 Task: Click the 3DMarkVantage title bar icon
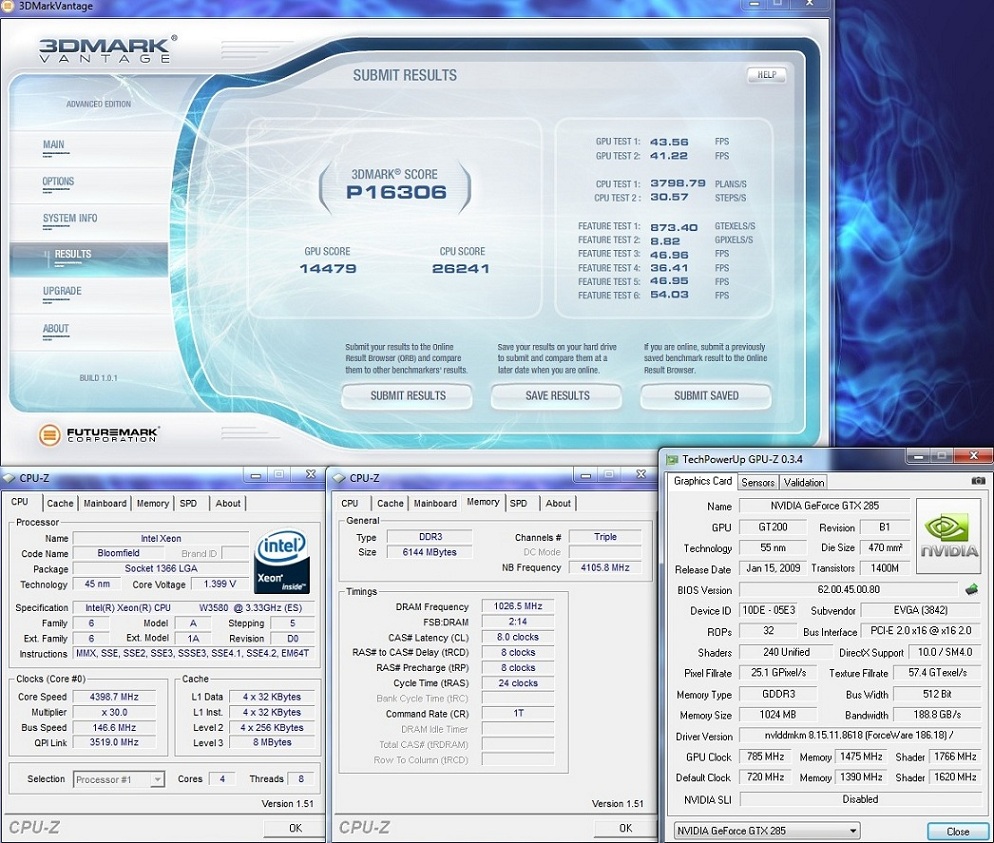[x=8, y=6]
